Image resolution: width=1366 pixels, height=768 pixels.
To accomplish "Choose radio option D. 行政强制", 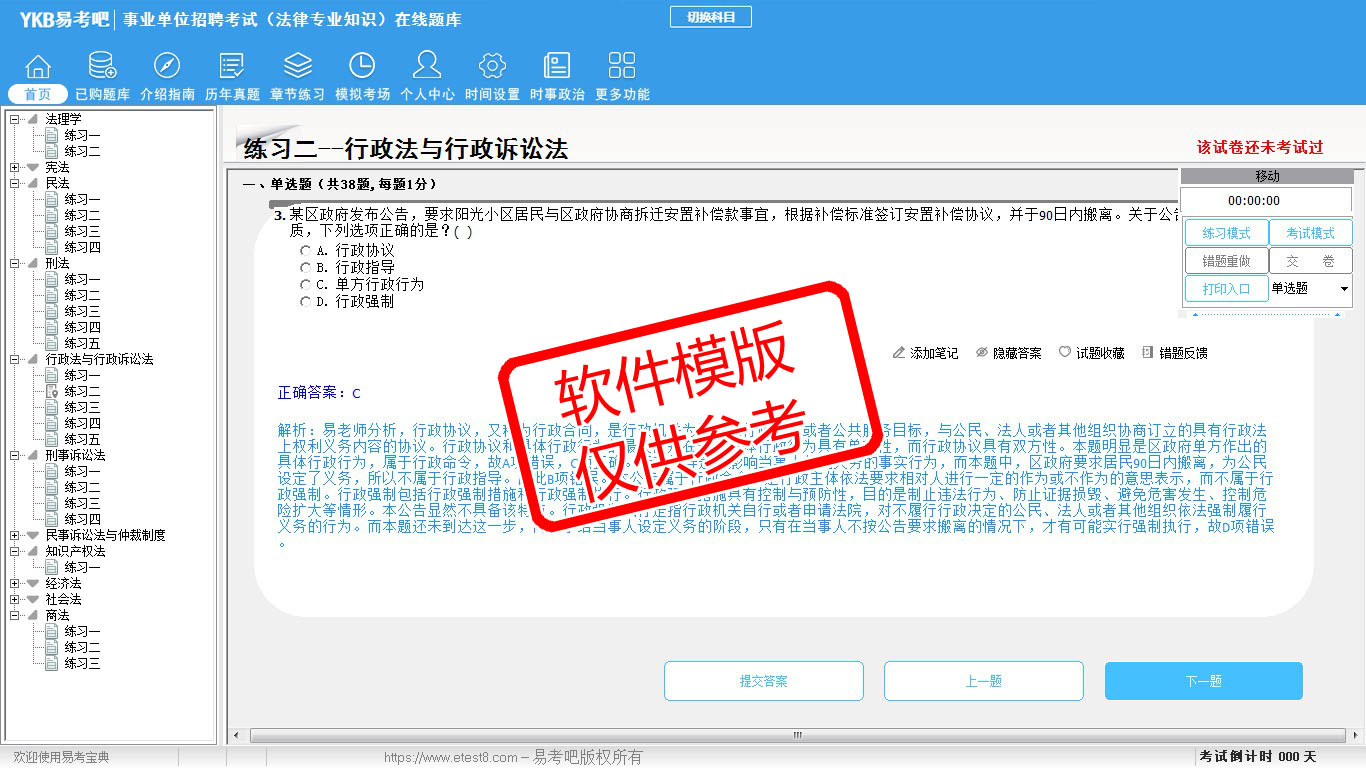I will (306, 302).
